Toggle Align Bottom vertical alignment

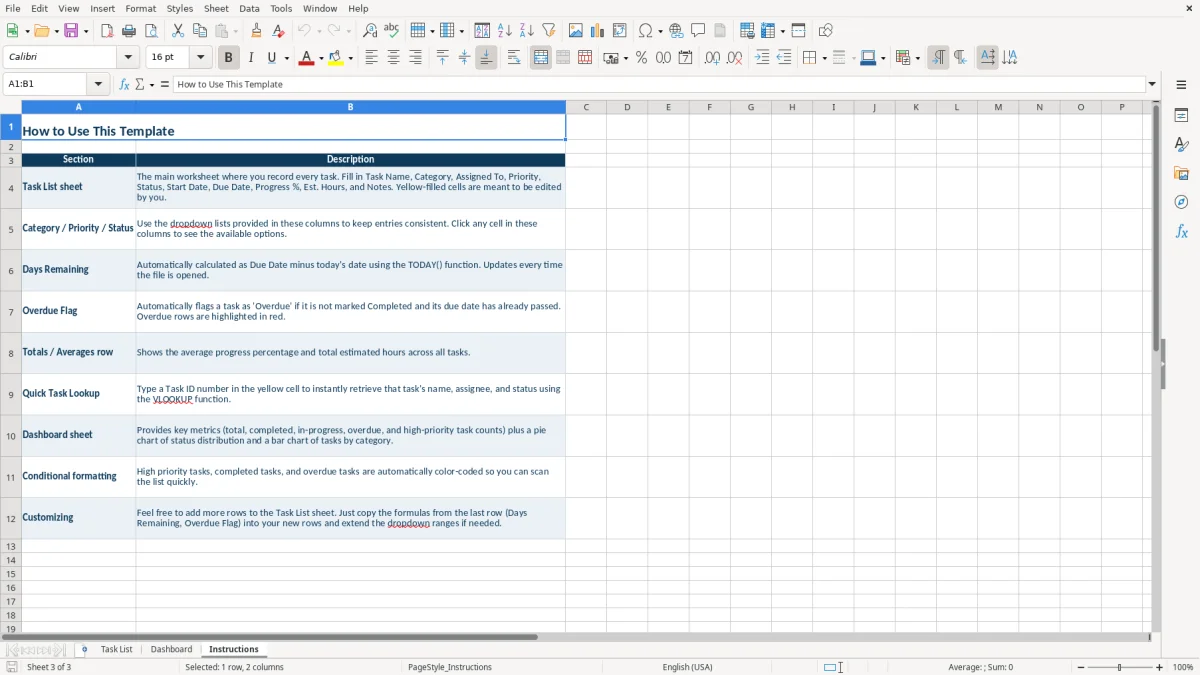pyautogui.click(x=486, y=58)
